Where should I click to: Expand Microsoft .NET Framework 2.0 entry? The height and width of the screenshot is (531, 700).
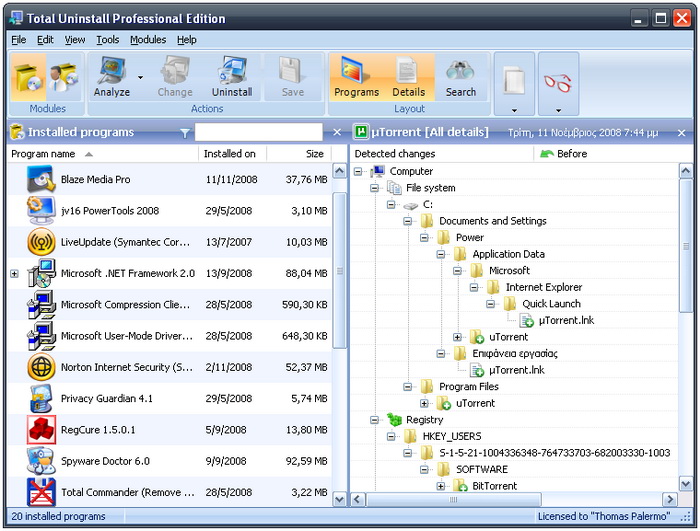coord(14,274)
